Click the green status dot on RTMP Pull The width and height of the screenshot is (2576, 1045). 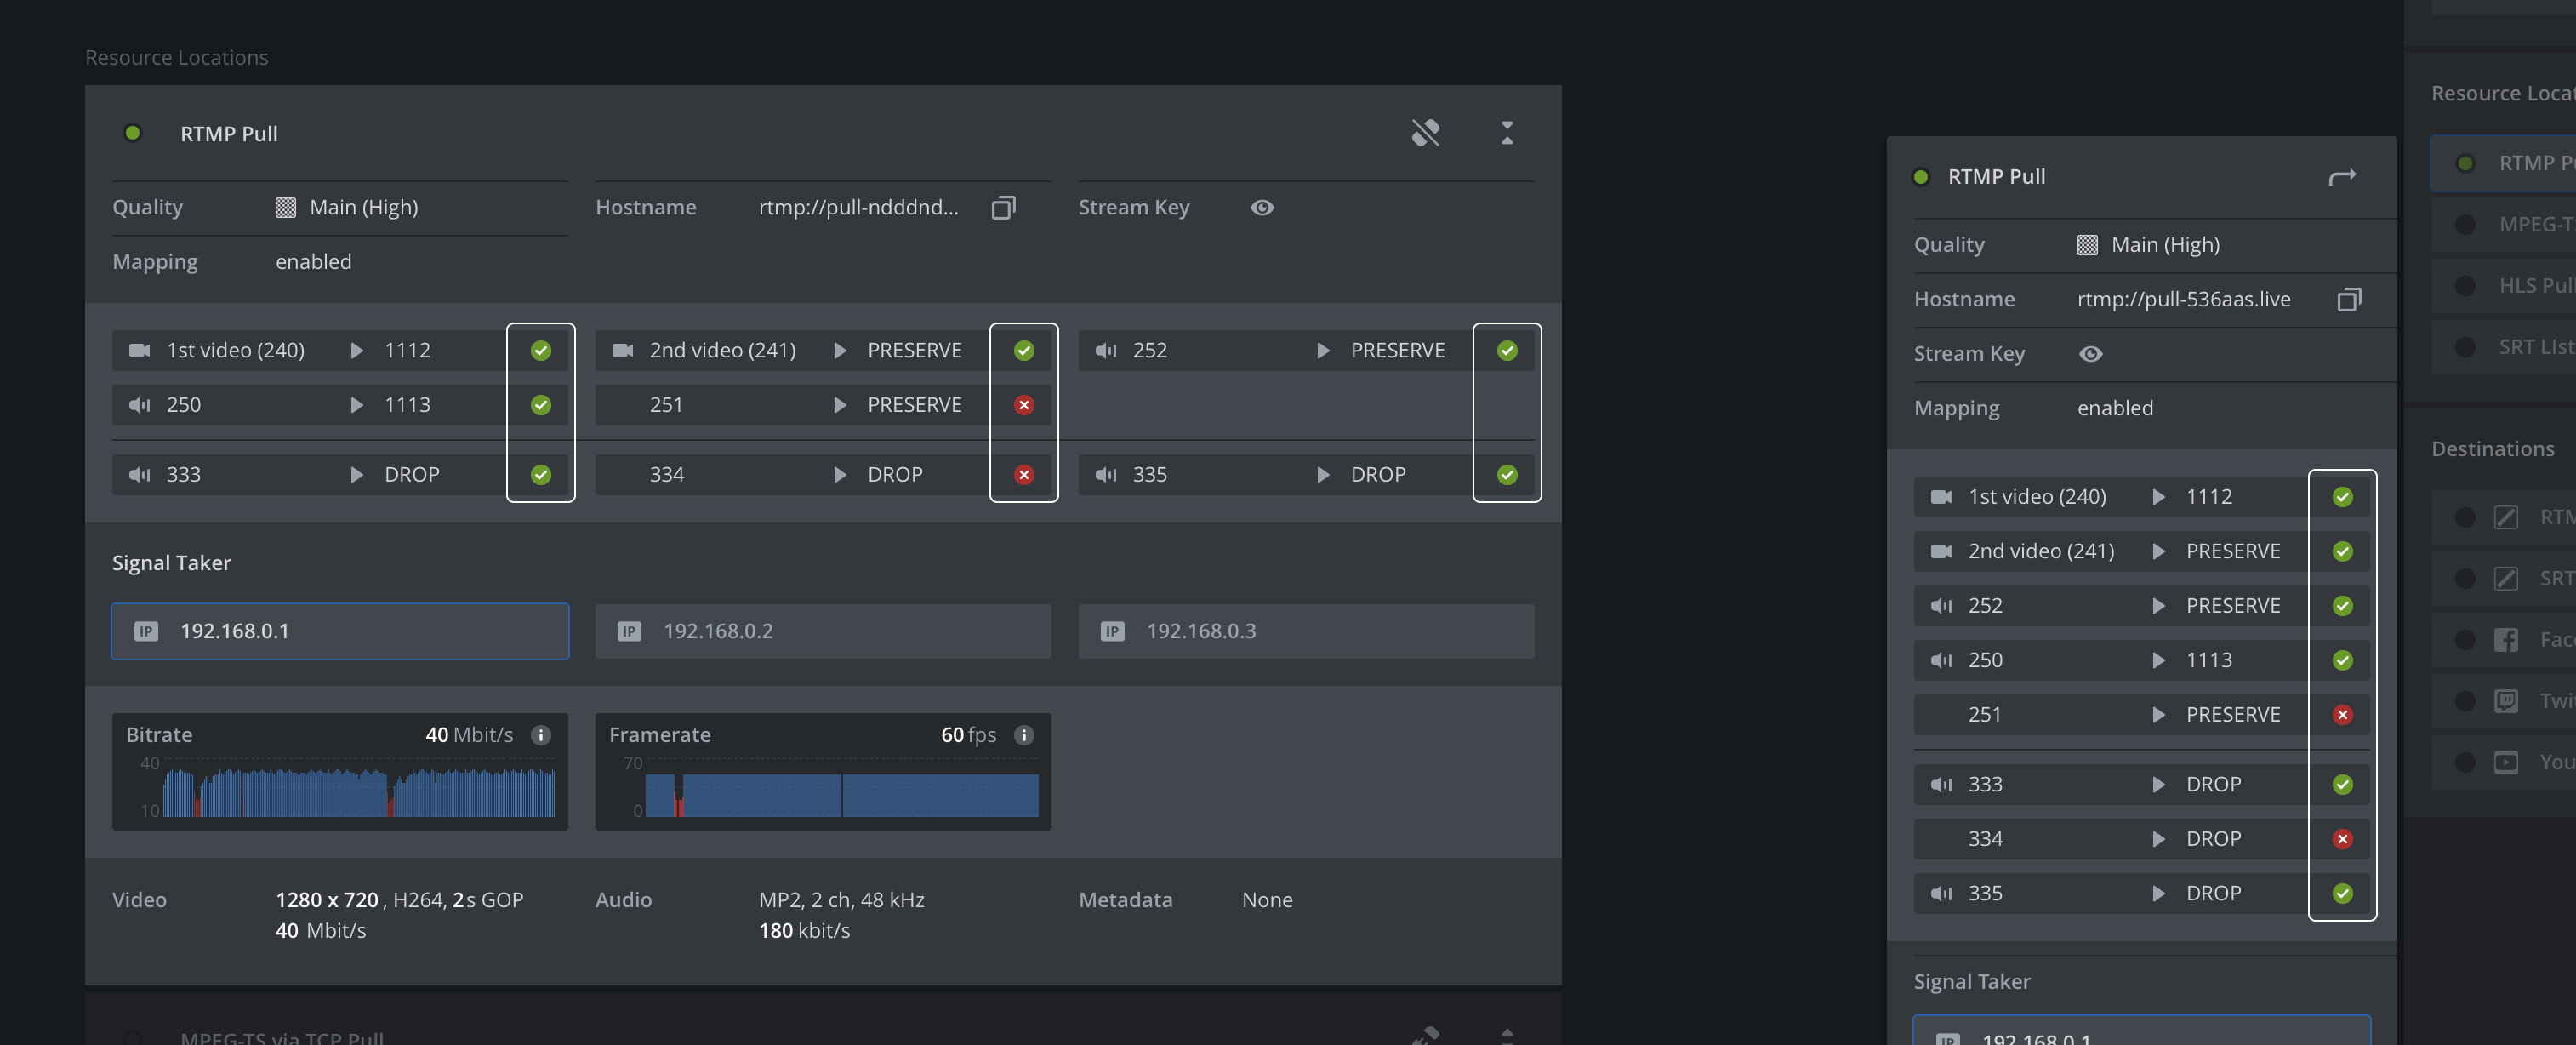(133, 132)
